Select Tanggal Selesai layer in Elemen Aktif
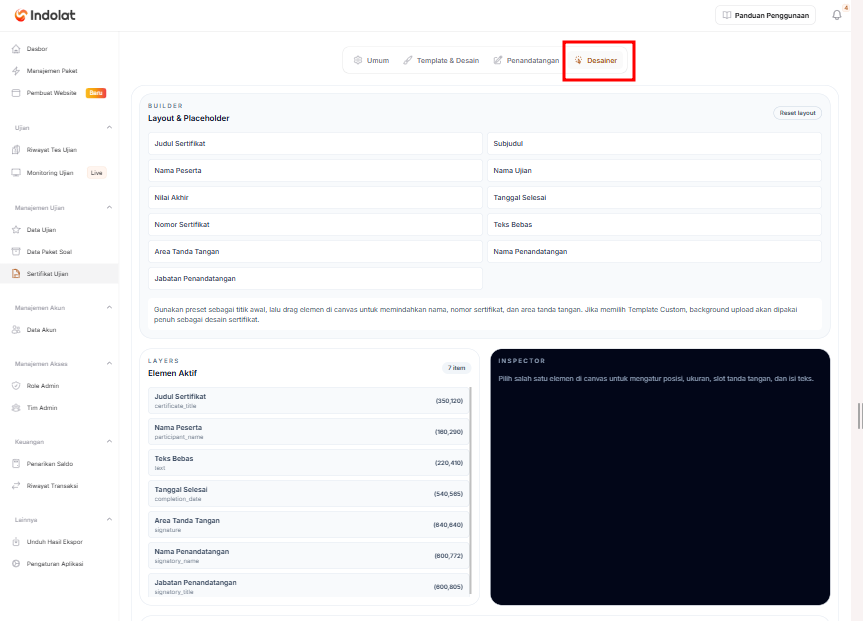Viewport: 863px width, 621px height. (308, 494)
